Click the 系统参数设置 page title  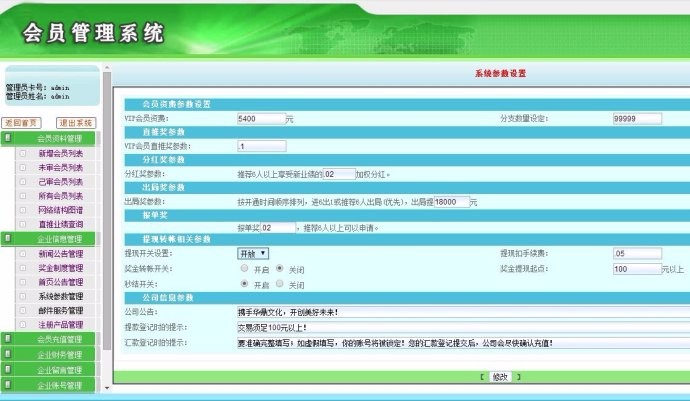point(500,74)
